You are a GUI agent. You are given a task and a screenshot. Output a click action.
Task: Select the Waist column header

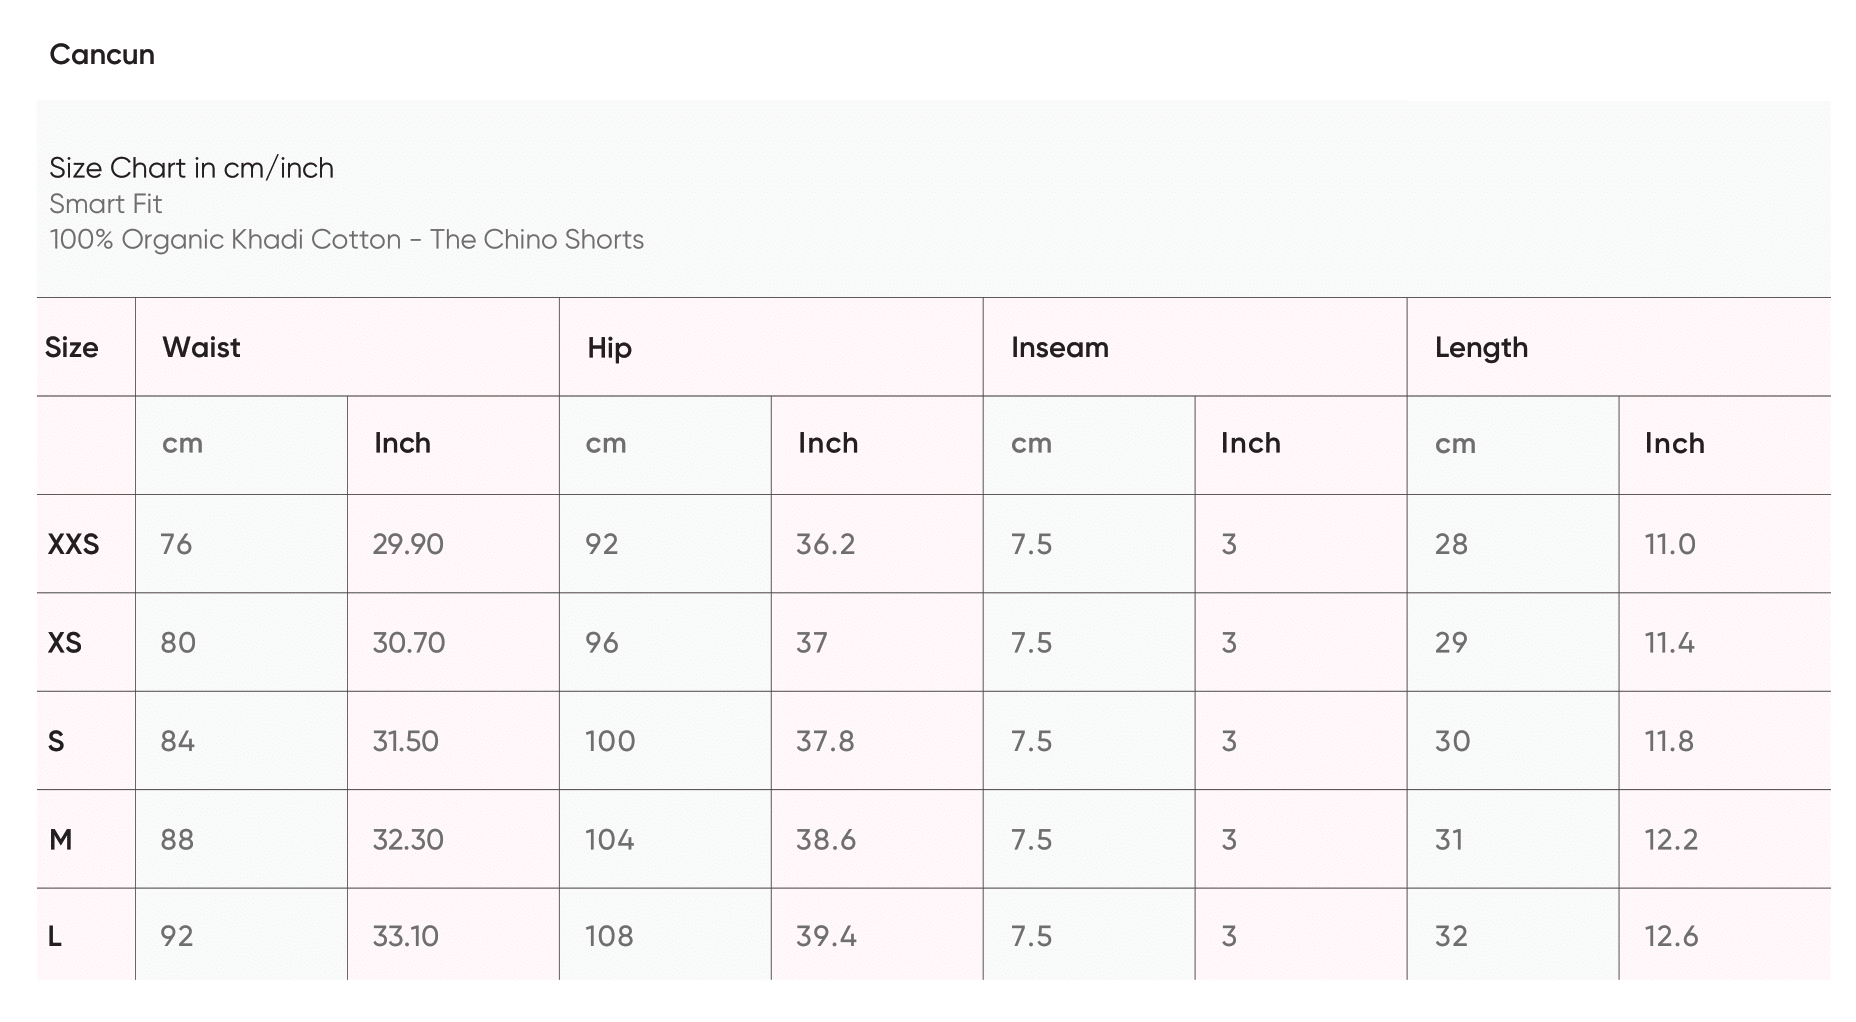click(201, 347)
